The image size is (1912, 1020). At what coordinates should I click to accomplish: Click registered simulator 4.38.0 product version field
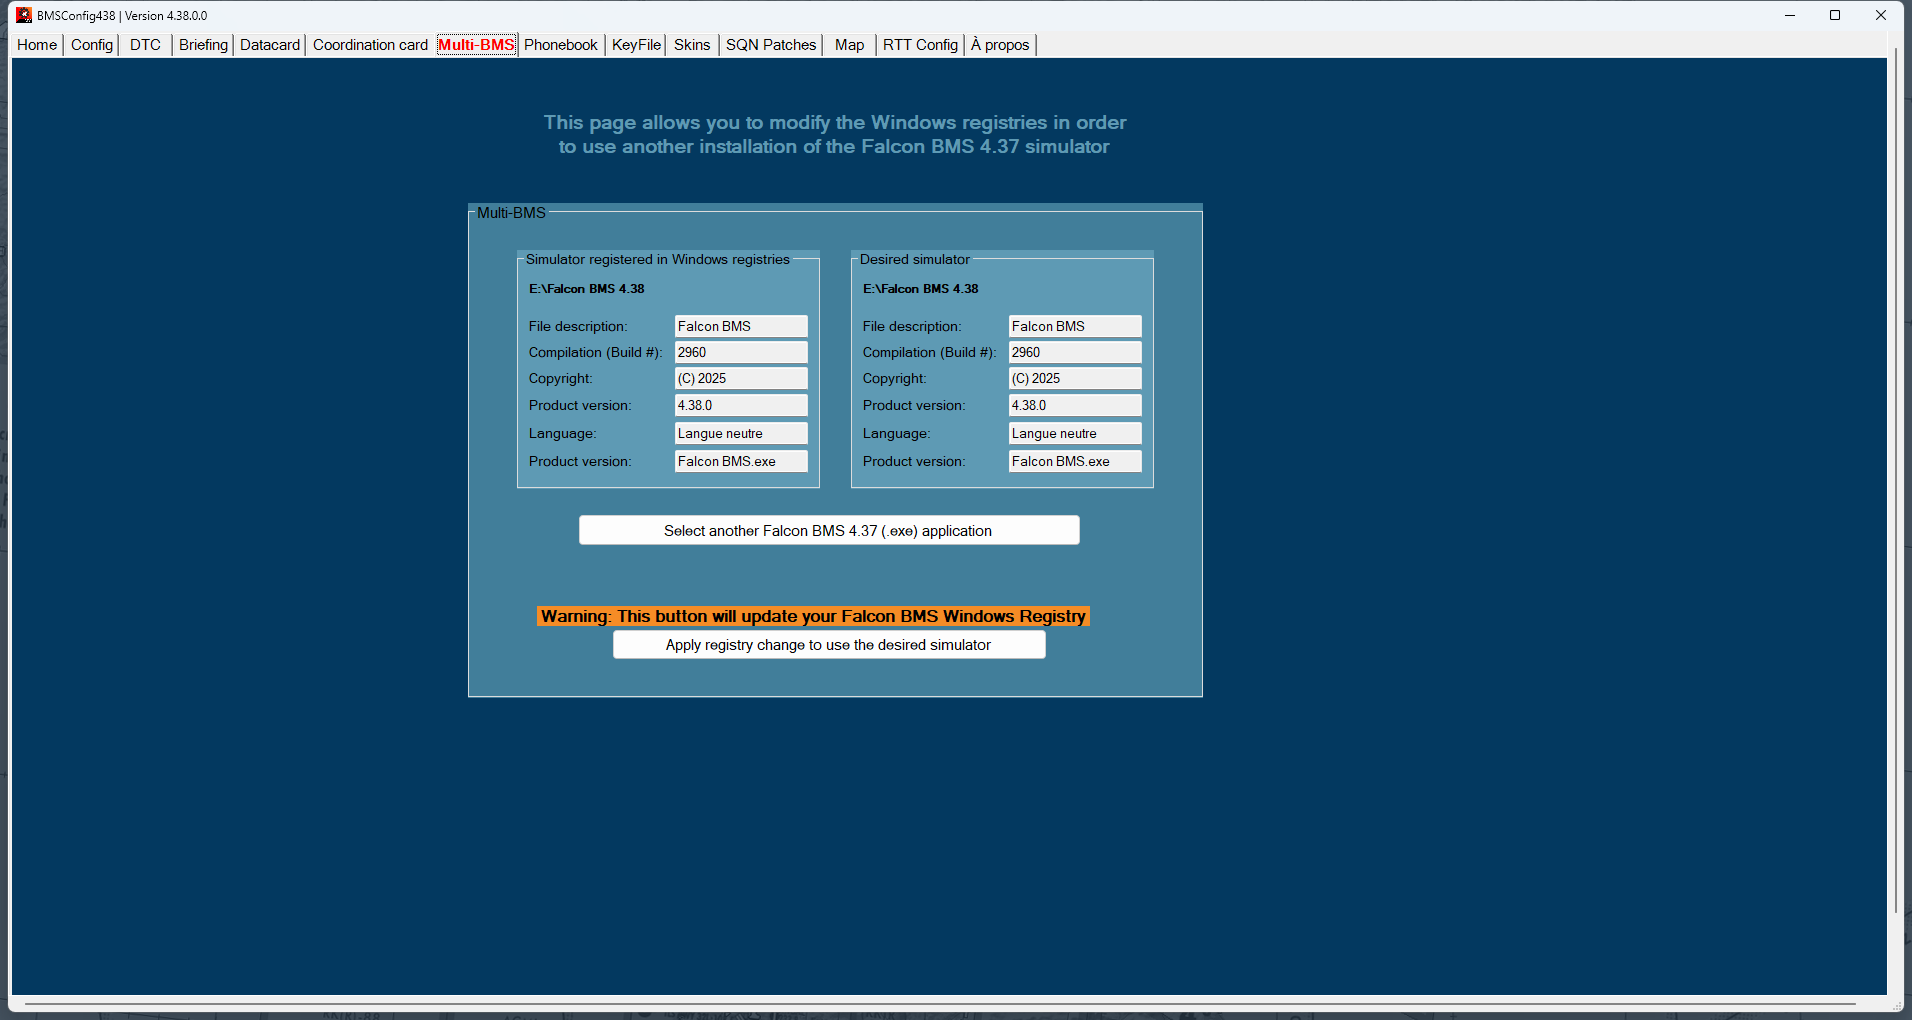click(741, 405)
